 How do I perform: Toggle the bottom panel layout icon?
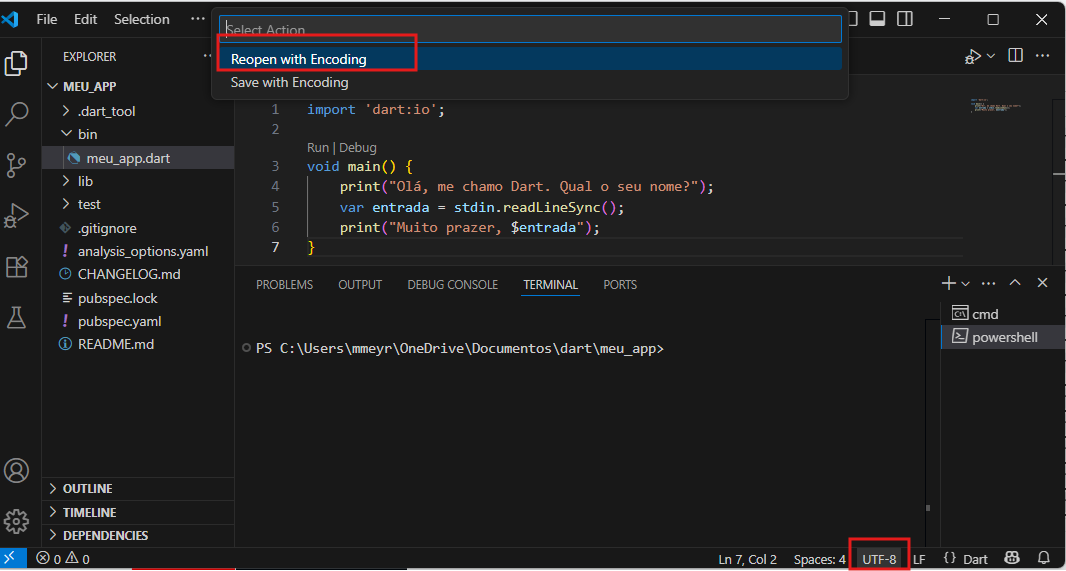click(x=877, y=19)
